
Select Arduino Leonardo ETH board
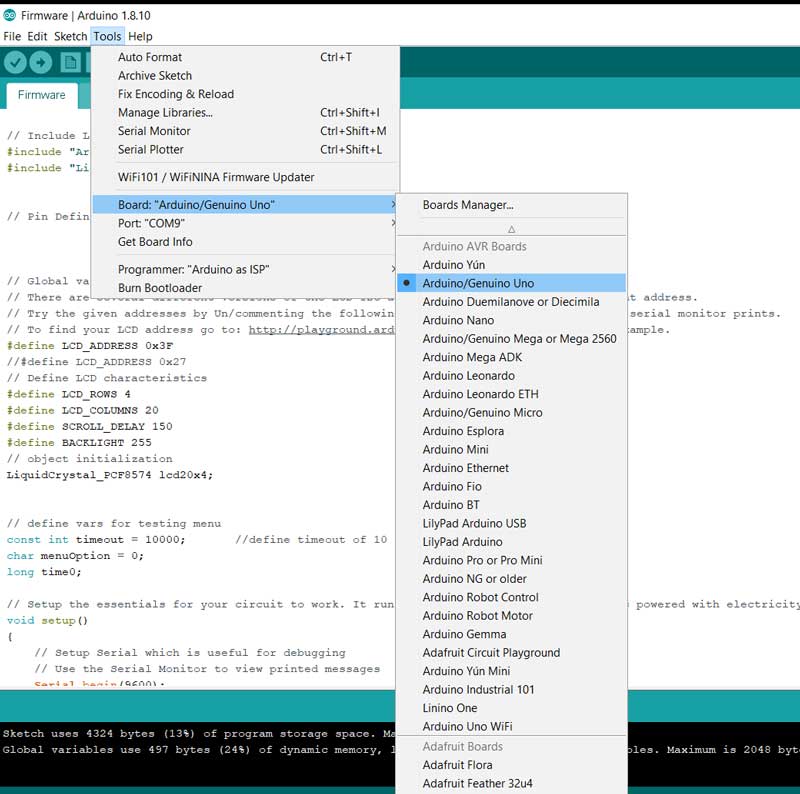(511, 394)
